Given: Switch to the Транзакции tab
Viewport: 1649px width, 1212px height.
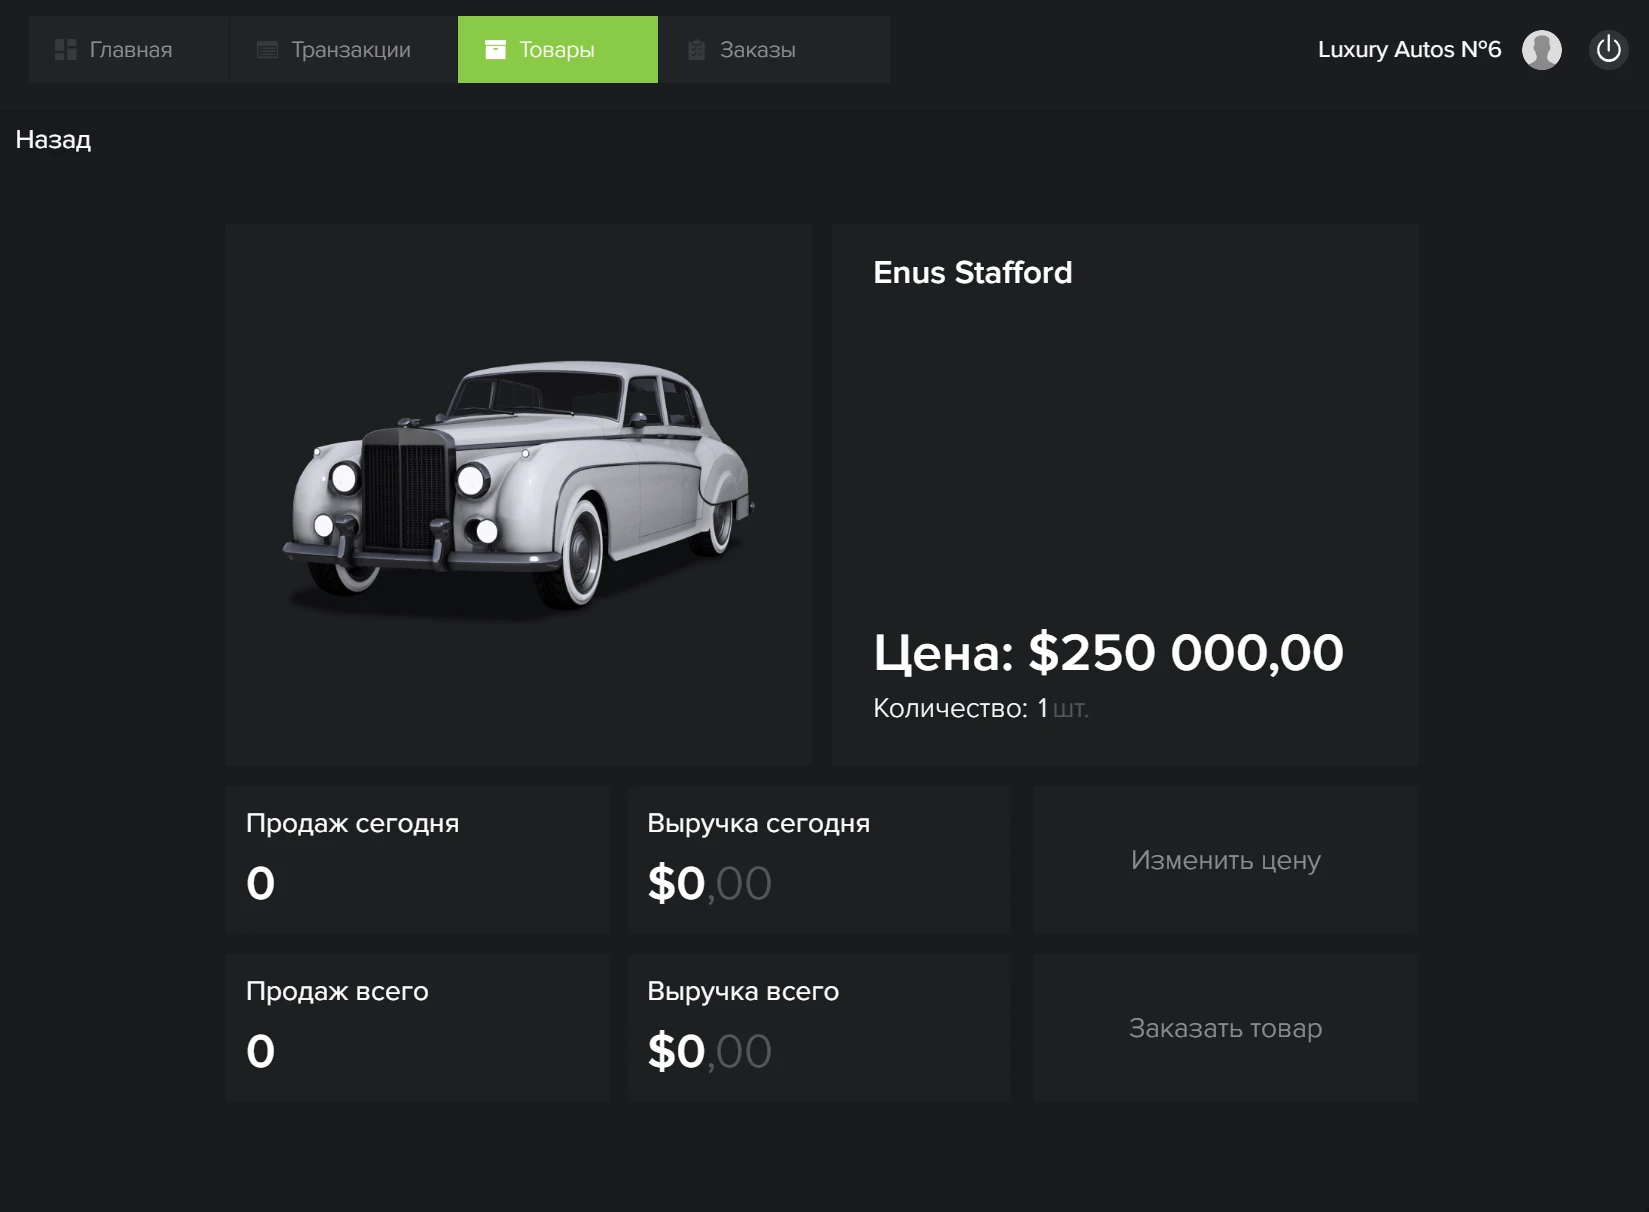Looking at the screenshot, I should [350, 50].
